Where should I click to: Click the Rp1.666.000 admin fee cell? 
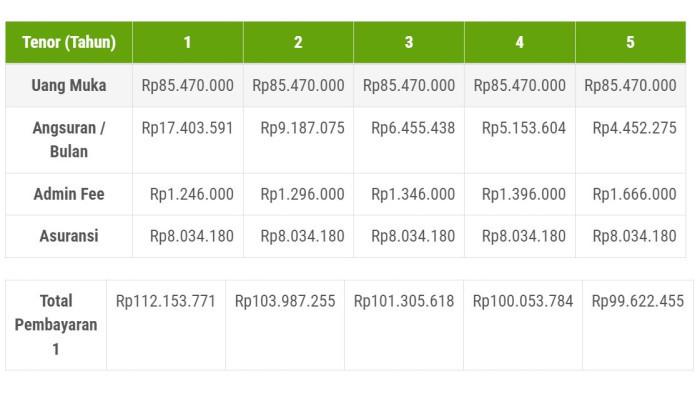point(630,194)
